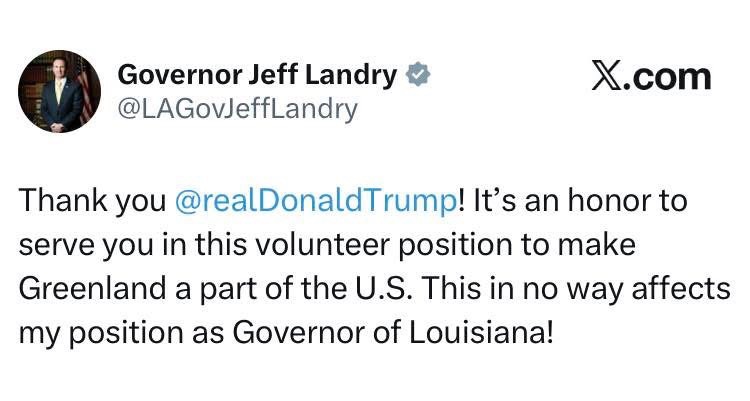
Task: Open the @realDonaldTrump mention link
Action: point(315,200)
